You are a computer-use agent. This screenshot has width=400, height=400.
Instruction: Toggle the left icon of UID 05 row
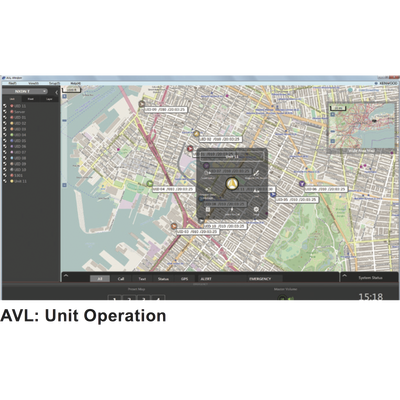5,141
